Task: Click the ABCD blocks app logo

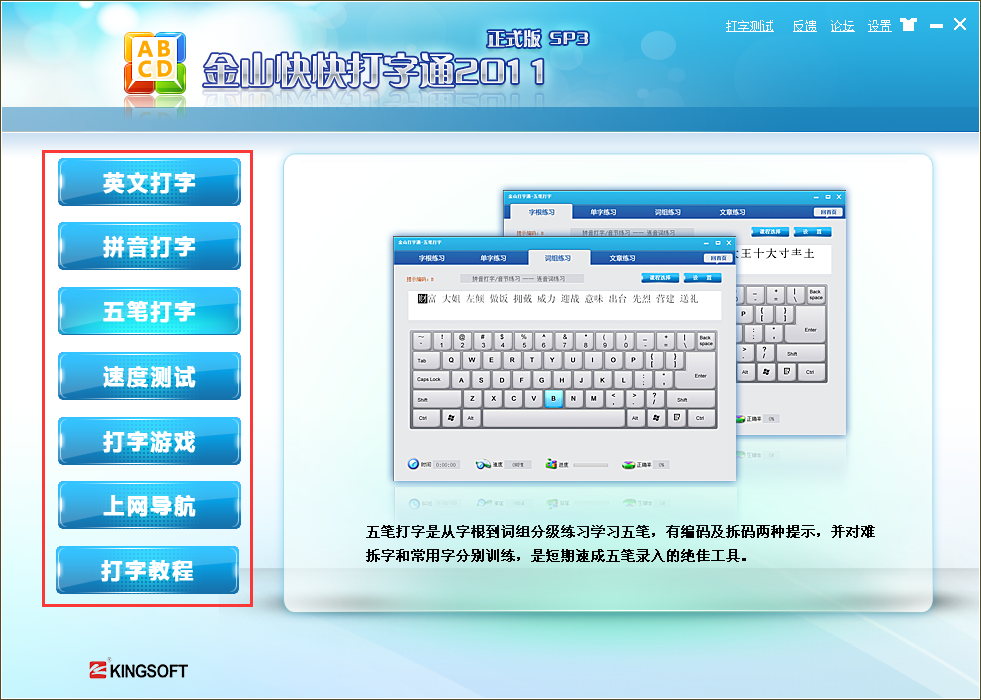Action: [155, 63]
